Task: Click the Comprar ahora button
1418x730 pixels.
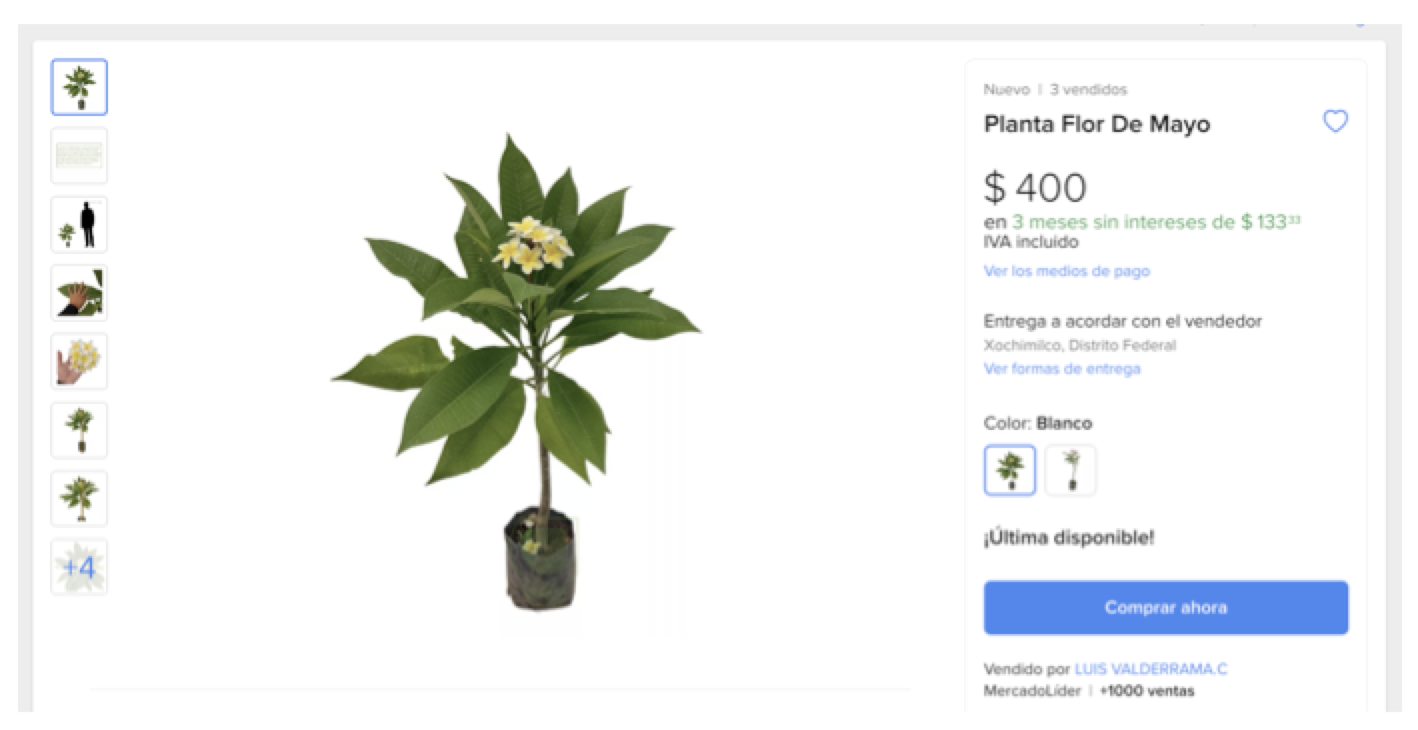Action: point(1166,607)
